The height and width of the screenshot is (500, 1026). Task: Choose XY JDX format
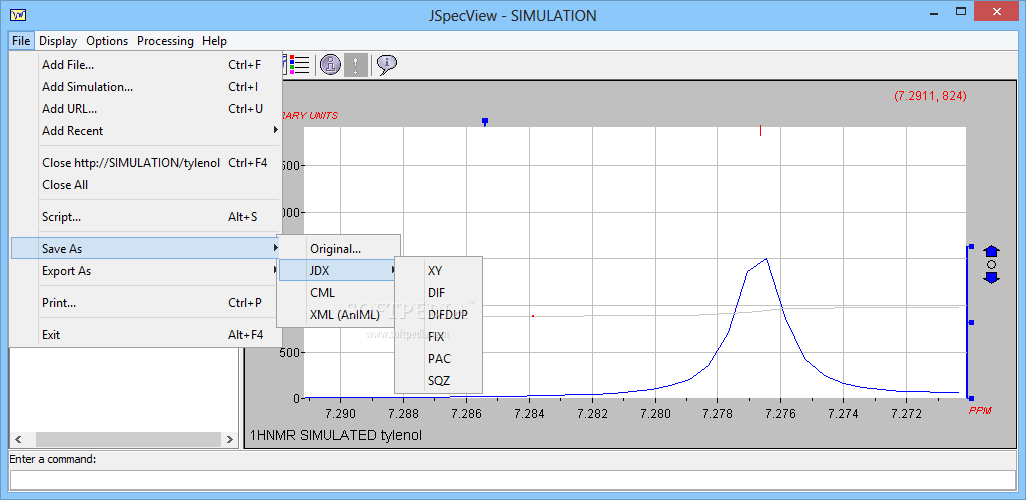click(x=438, y=270)
